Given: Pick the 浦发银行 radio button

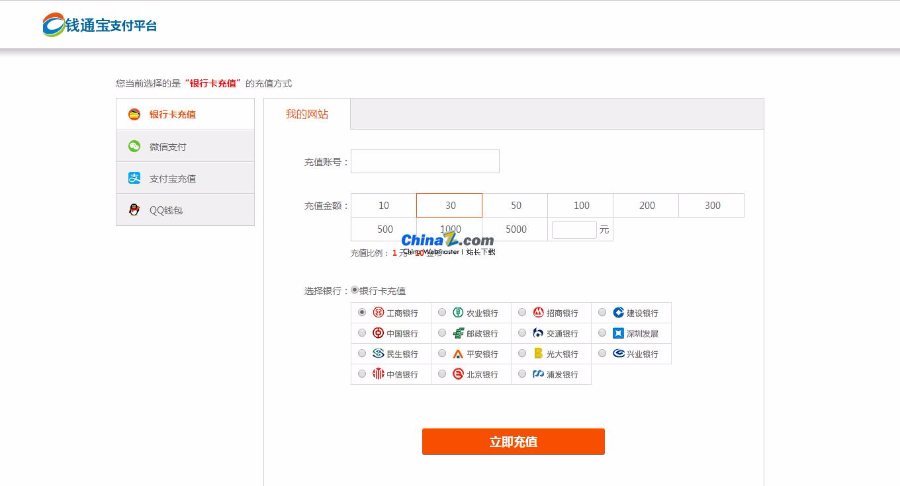Looking at the screenshot, I should click(522, 374).
